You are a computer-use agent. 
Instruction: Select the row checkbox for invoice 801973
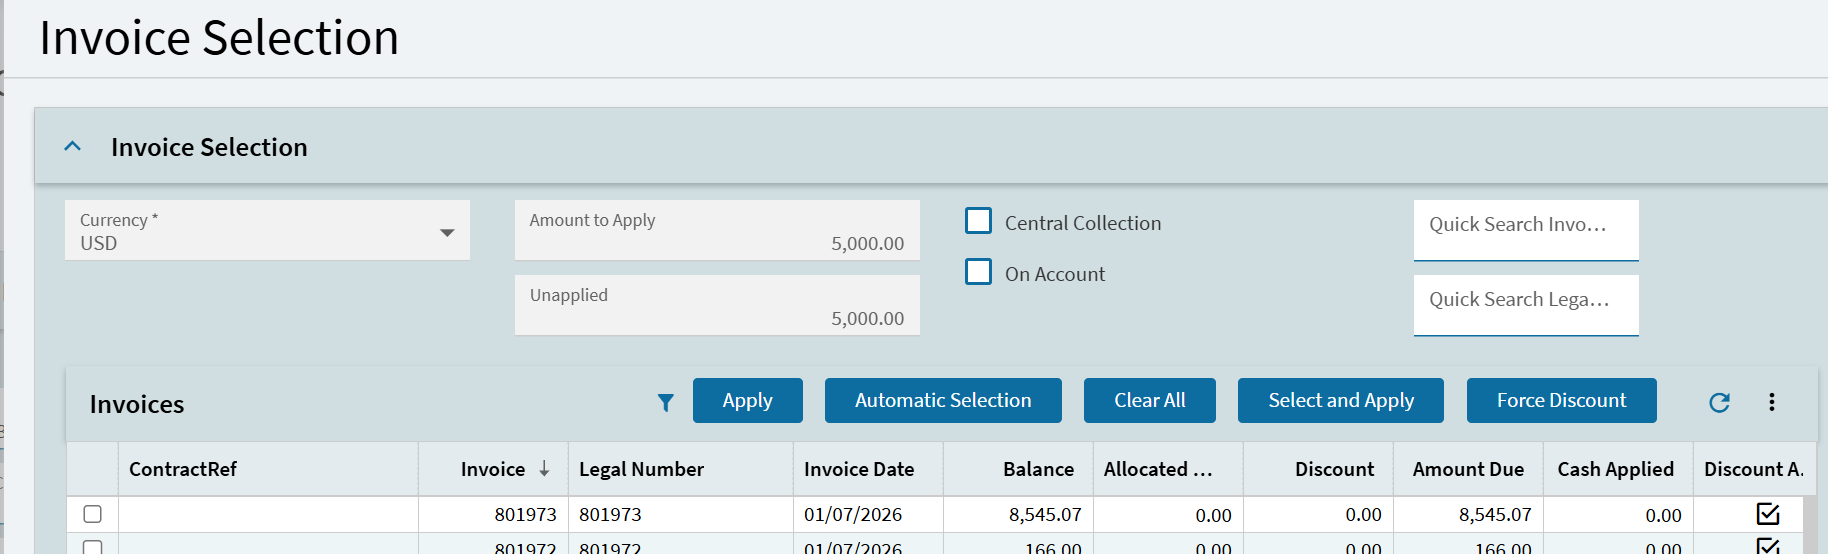93,514
